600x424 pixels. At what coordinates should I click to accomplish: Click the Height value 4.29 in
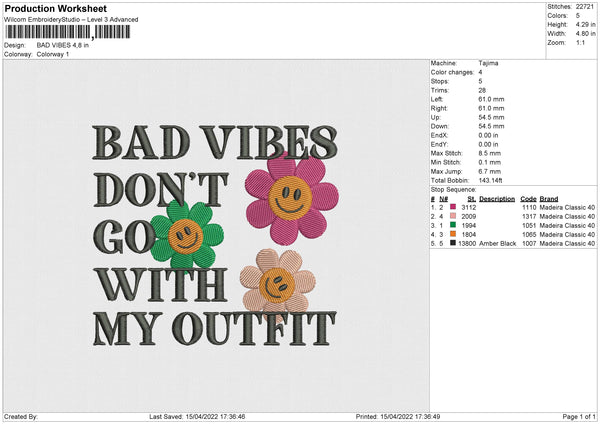[586, 24]
